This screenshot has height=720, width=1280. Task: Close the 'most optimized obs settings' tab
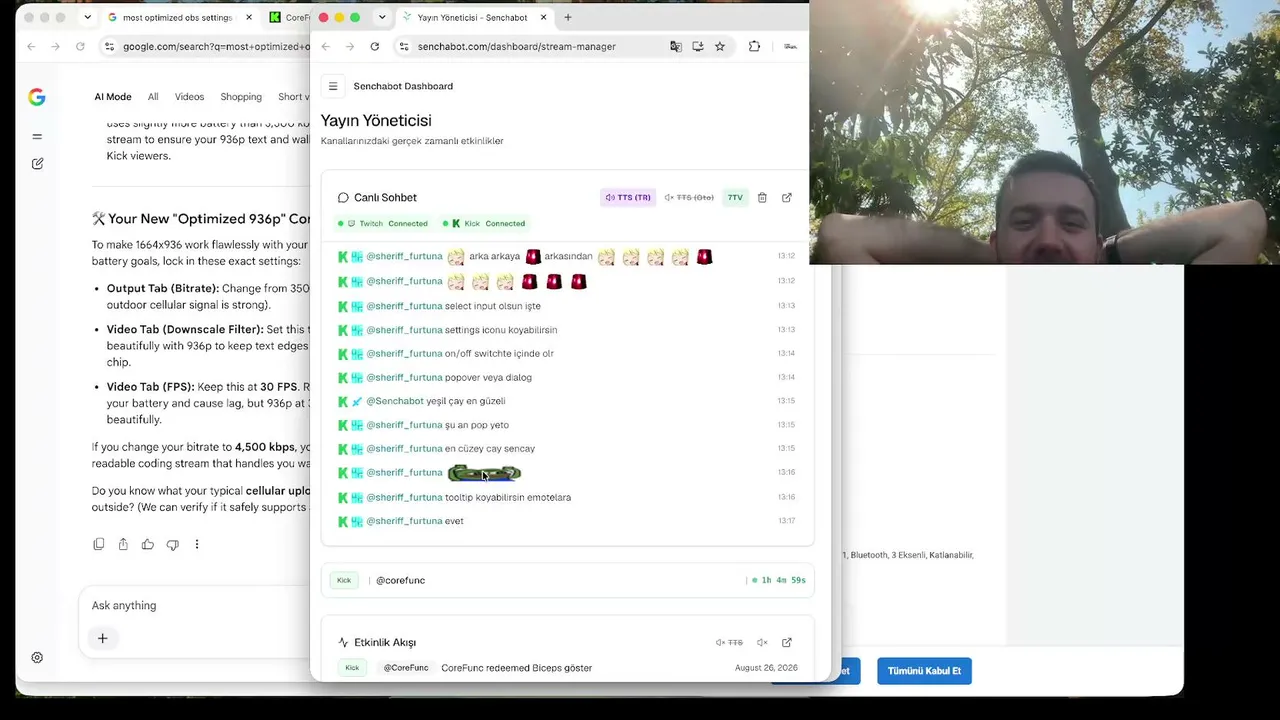click(x=247, y=17)
